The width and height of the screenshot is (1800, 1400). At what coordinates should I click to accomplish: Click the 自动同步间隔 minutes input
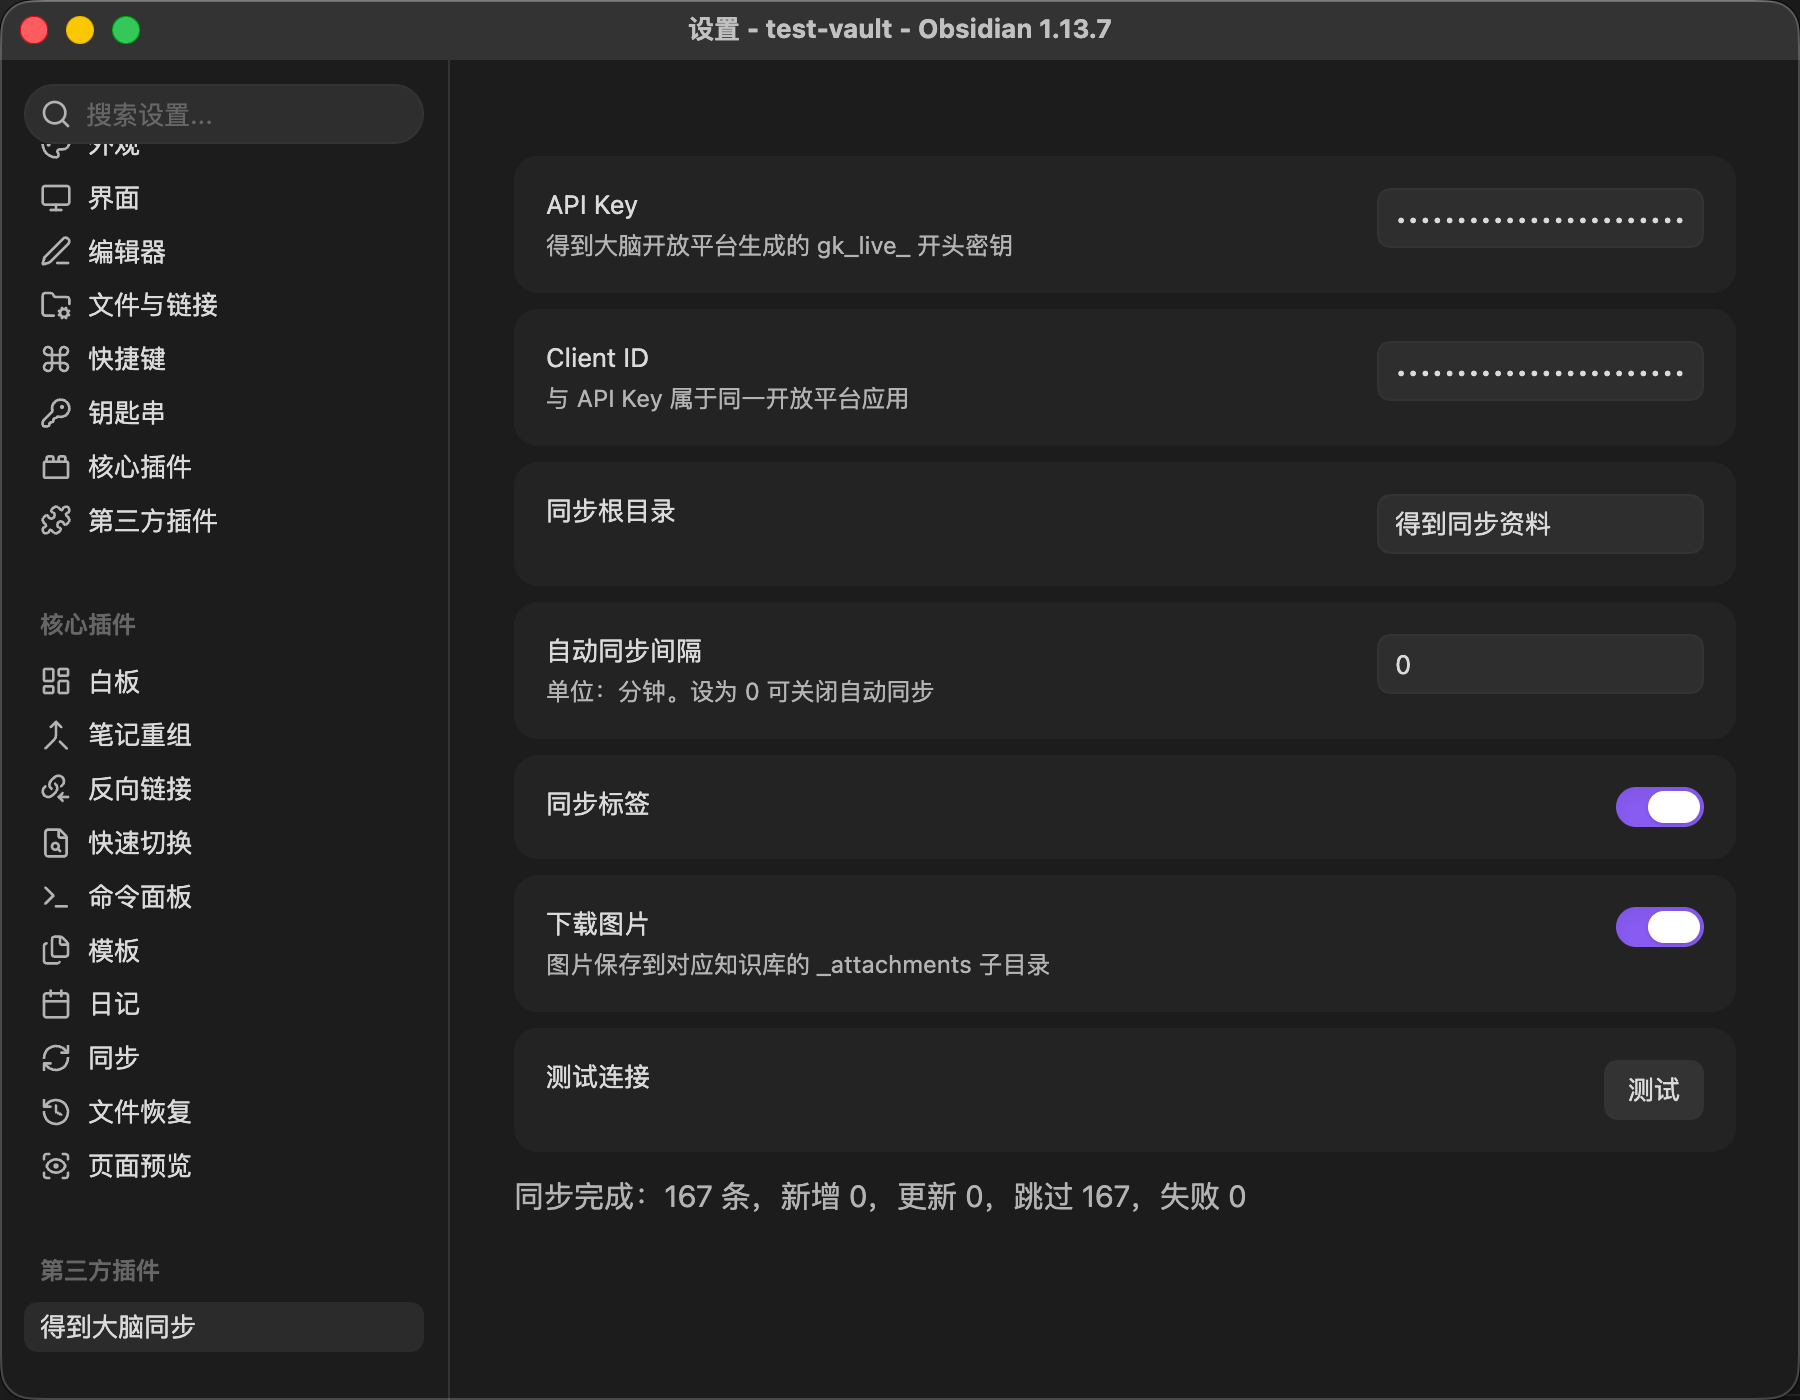tap(1540, 664)
